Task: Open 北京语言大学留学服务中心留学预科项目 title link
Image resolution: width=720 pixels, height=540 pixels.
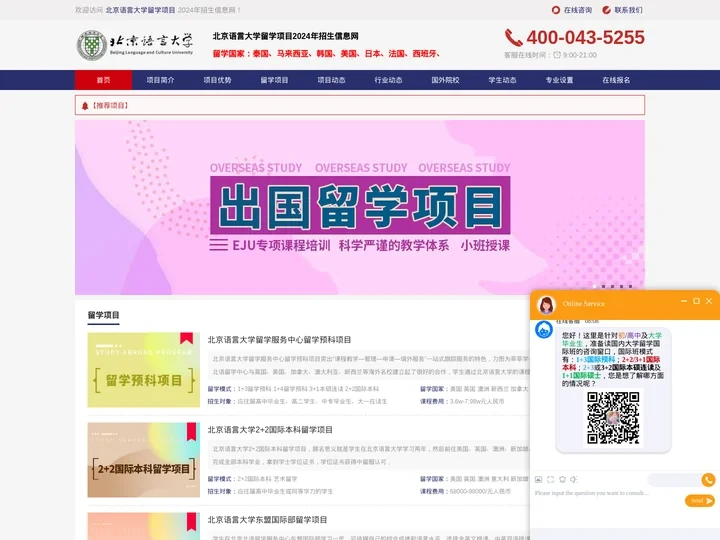Action: tap(279, 340)
